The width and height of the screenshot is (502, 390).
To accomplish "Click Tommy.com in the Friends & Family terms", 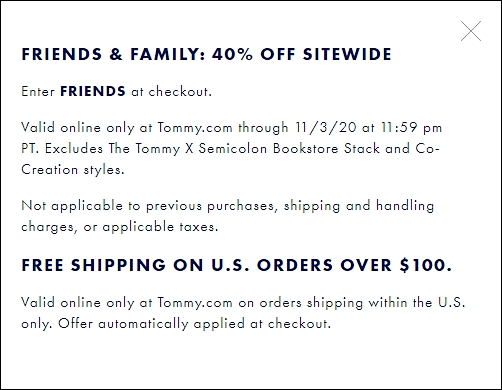I will point(195,128).
